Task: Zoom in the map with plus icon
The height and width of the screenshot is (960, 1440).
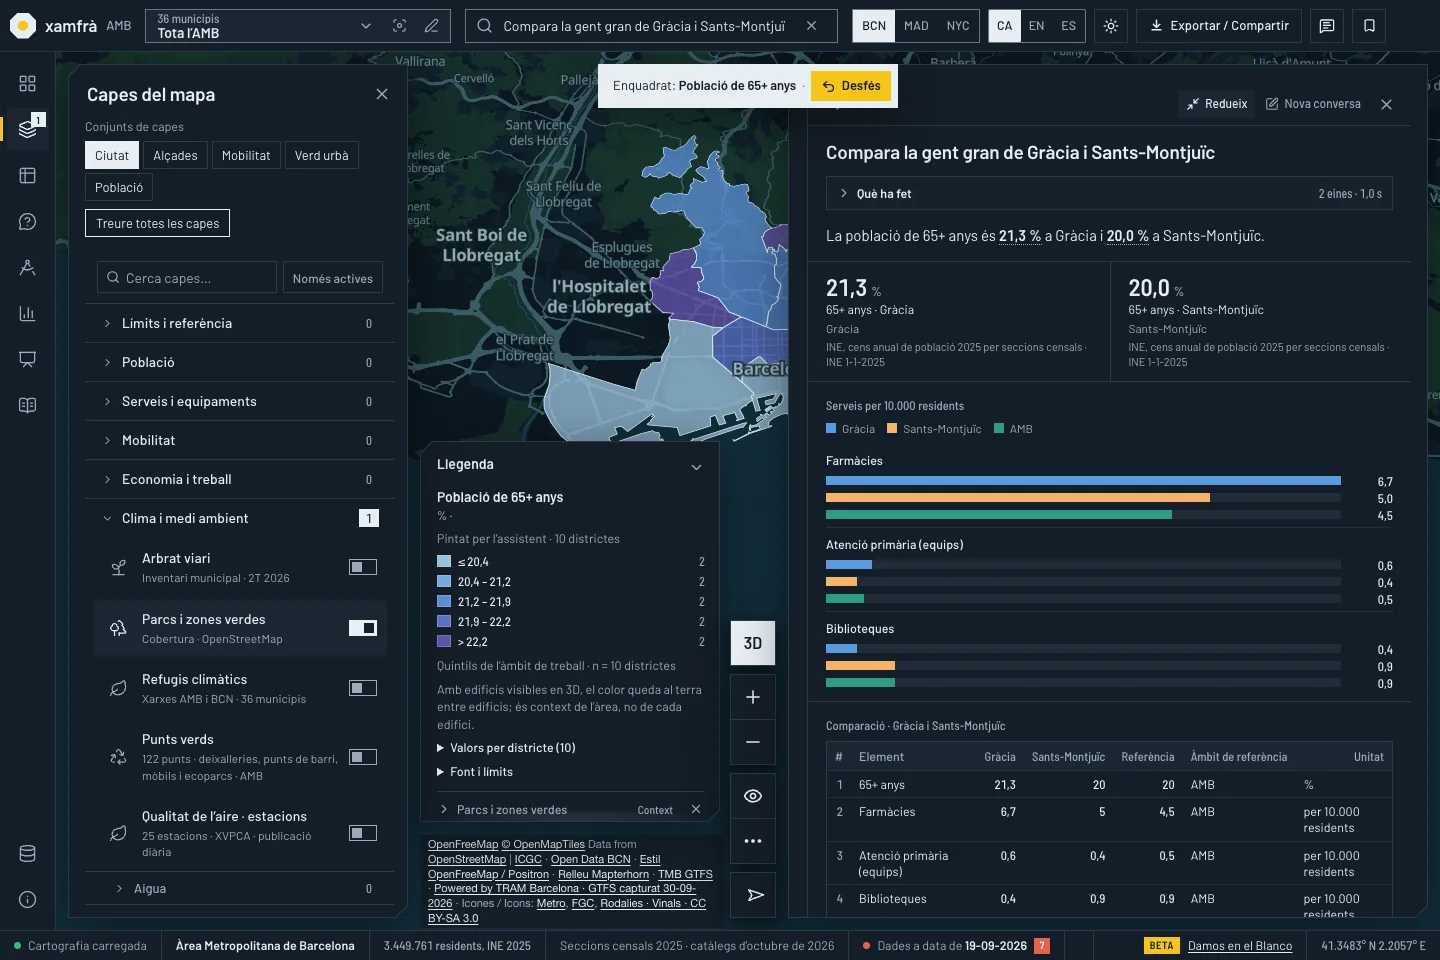Action: point(753,697)
